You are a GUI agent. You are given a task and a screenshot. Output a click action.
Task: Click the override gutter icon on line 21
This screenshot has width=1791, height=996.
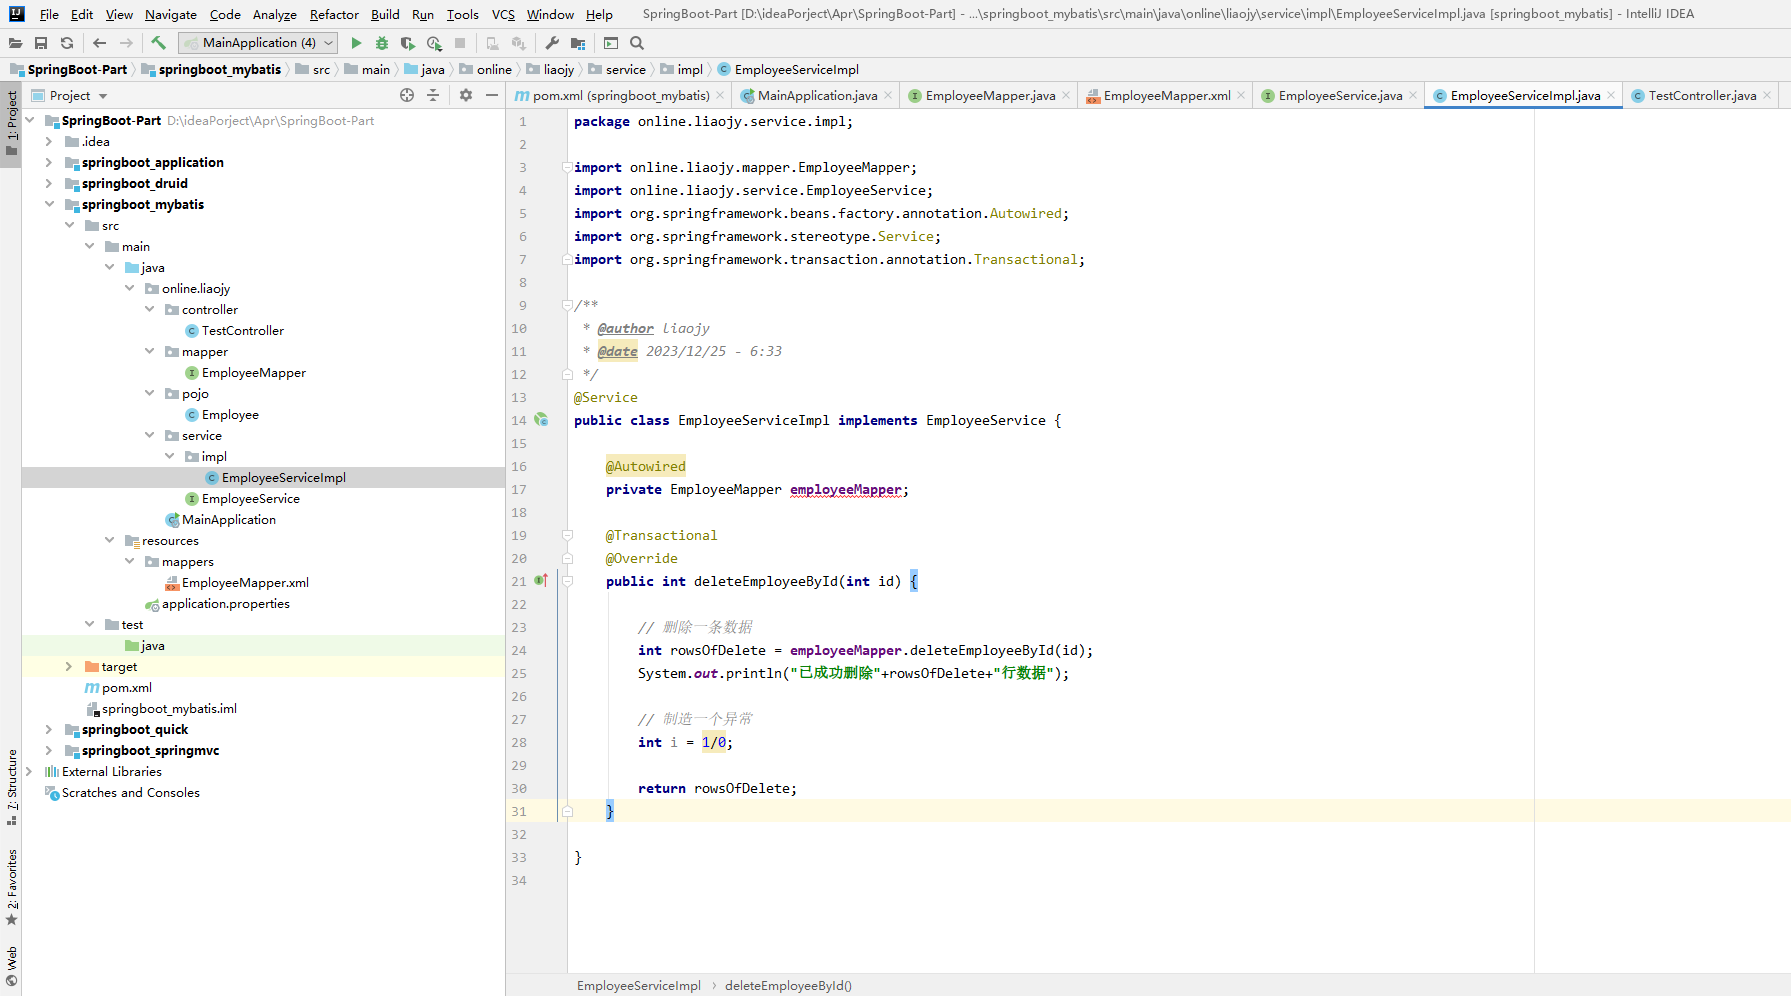click(x=541, y=581)
